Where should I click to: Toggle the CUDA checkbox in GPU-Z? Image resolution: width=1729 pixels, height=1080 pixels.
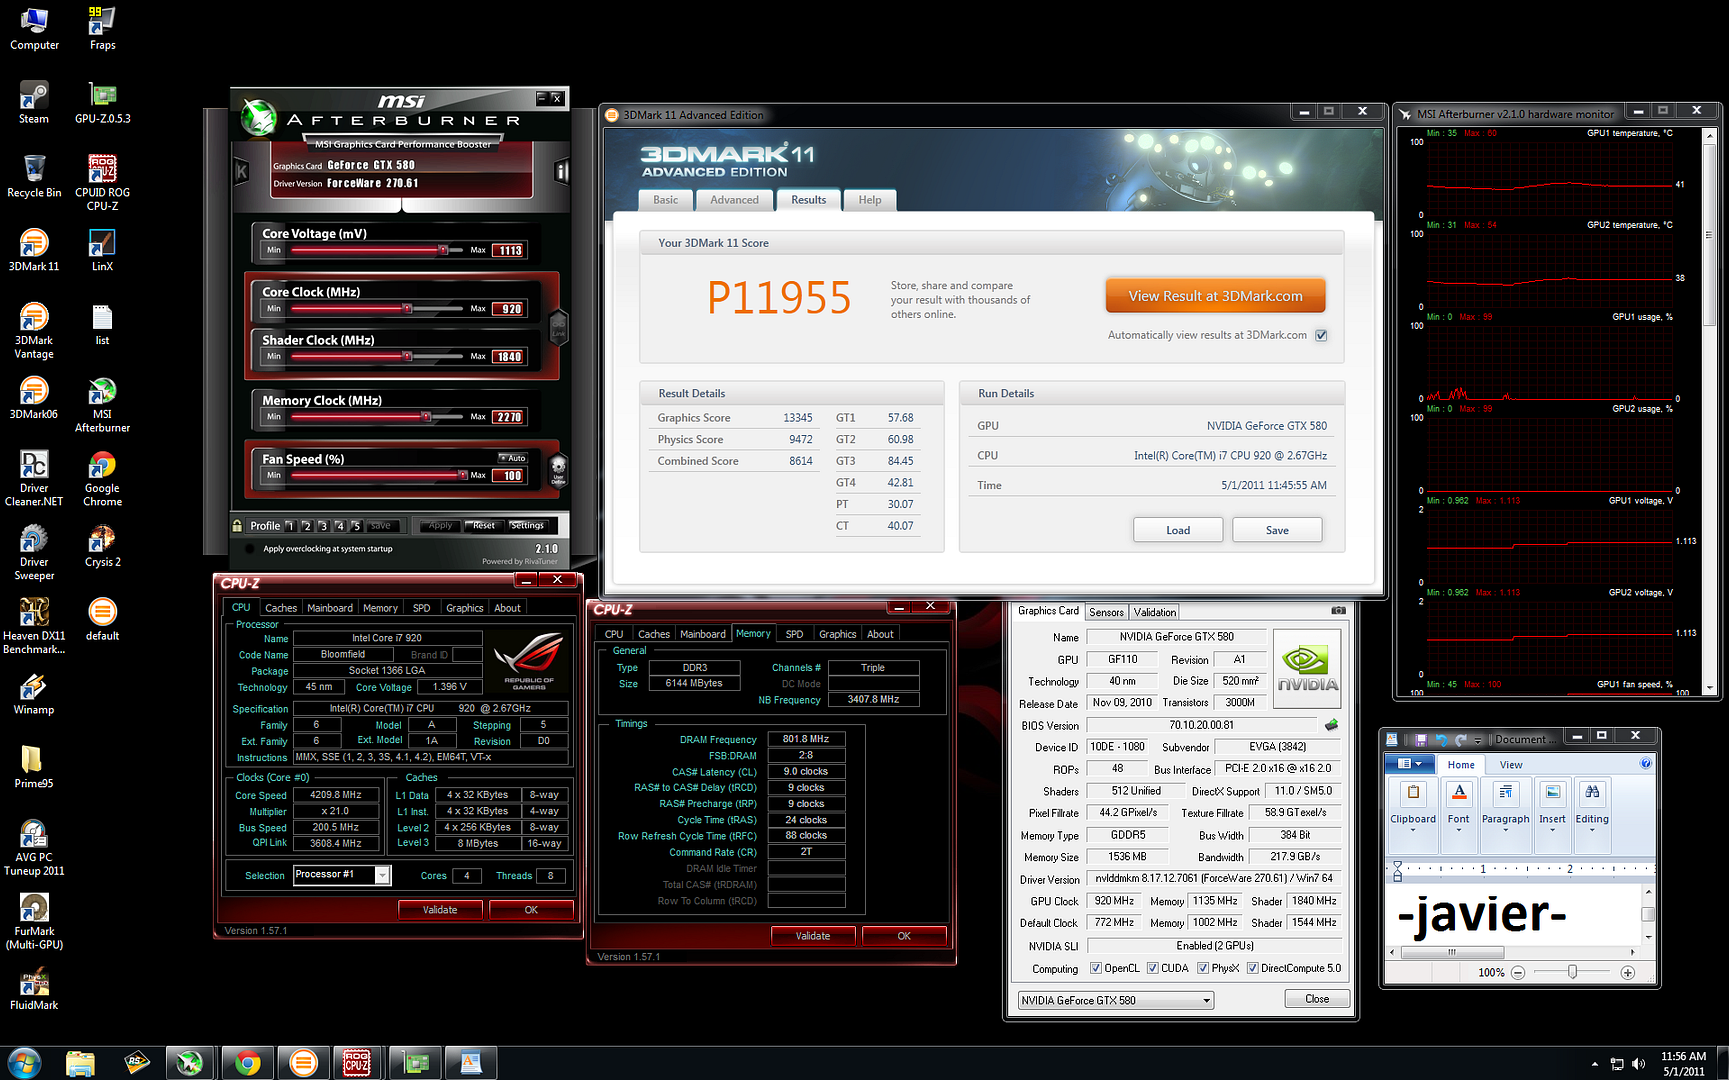point(1153,968)
